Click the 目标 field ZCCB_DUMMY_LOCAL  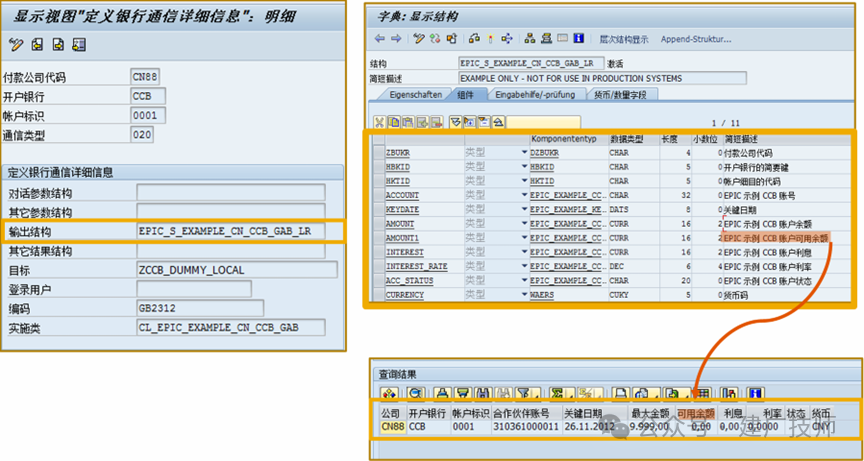point(236,270)
